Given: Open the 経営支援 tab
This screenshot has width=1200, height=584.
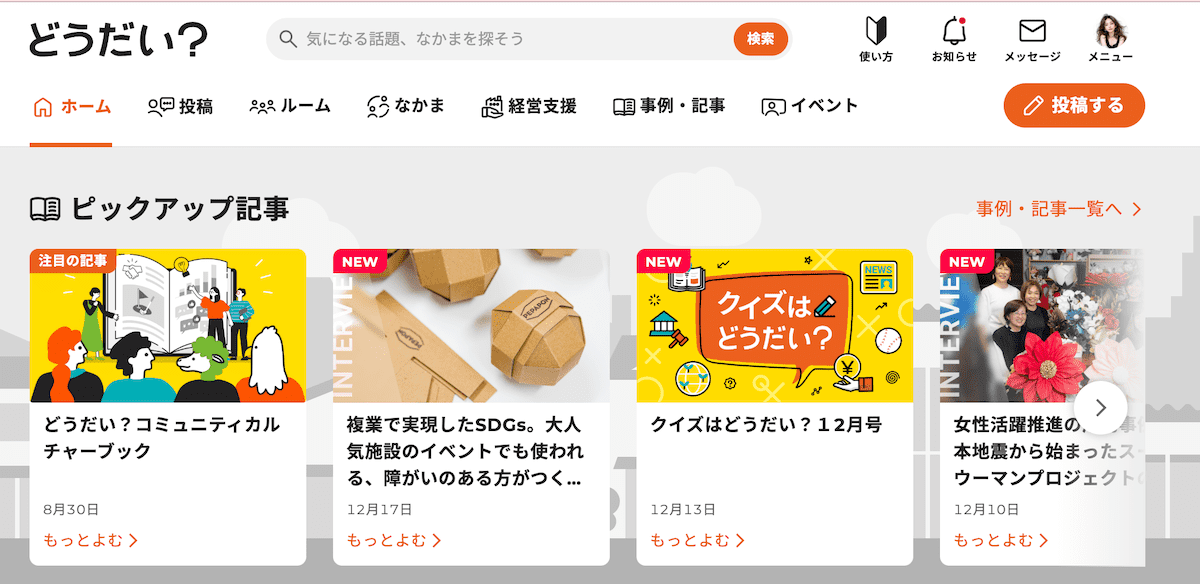Looking at the screenshot, I should coord(529,106).
